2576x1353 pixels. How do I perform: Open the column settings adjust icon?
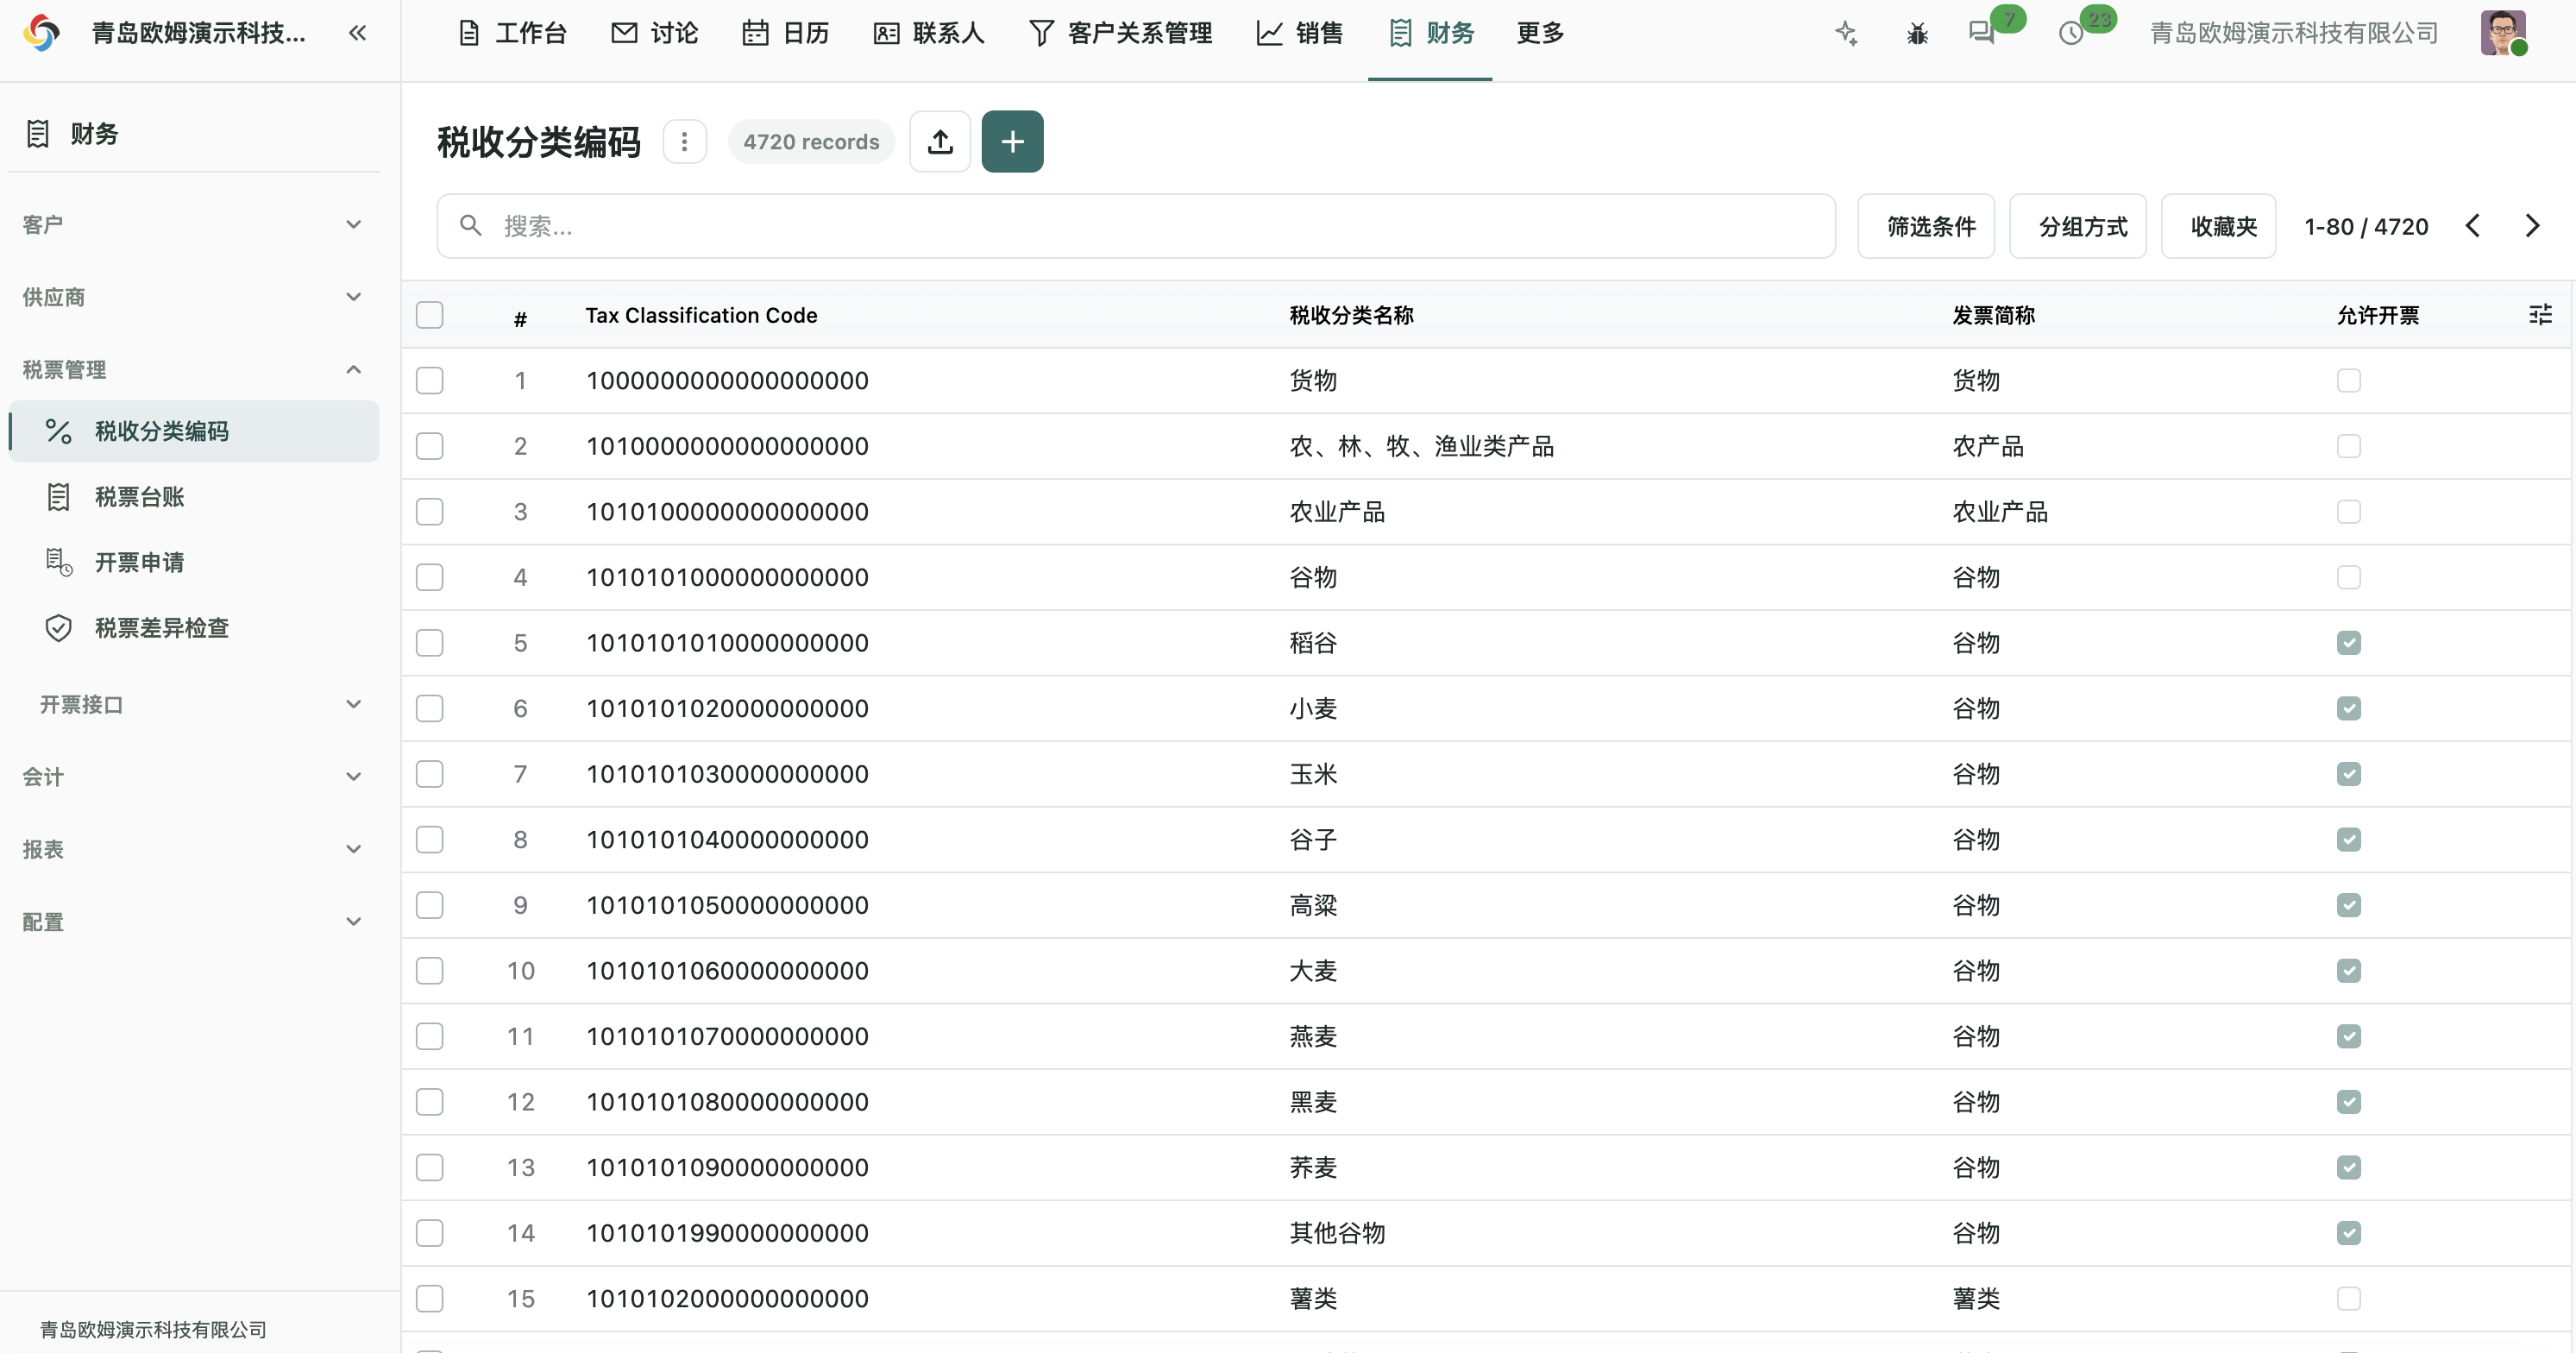[2540, 315]
